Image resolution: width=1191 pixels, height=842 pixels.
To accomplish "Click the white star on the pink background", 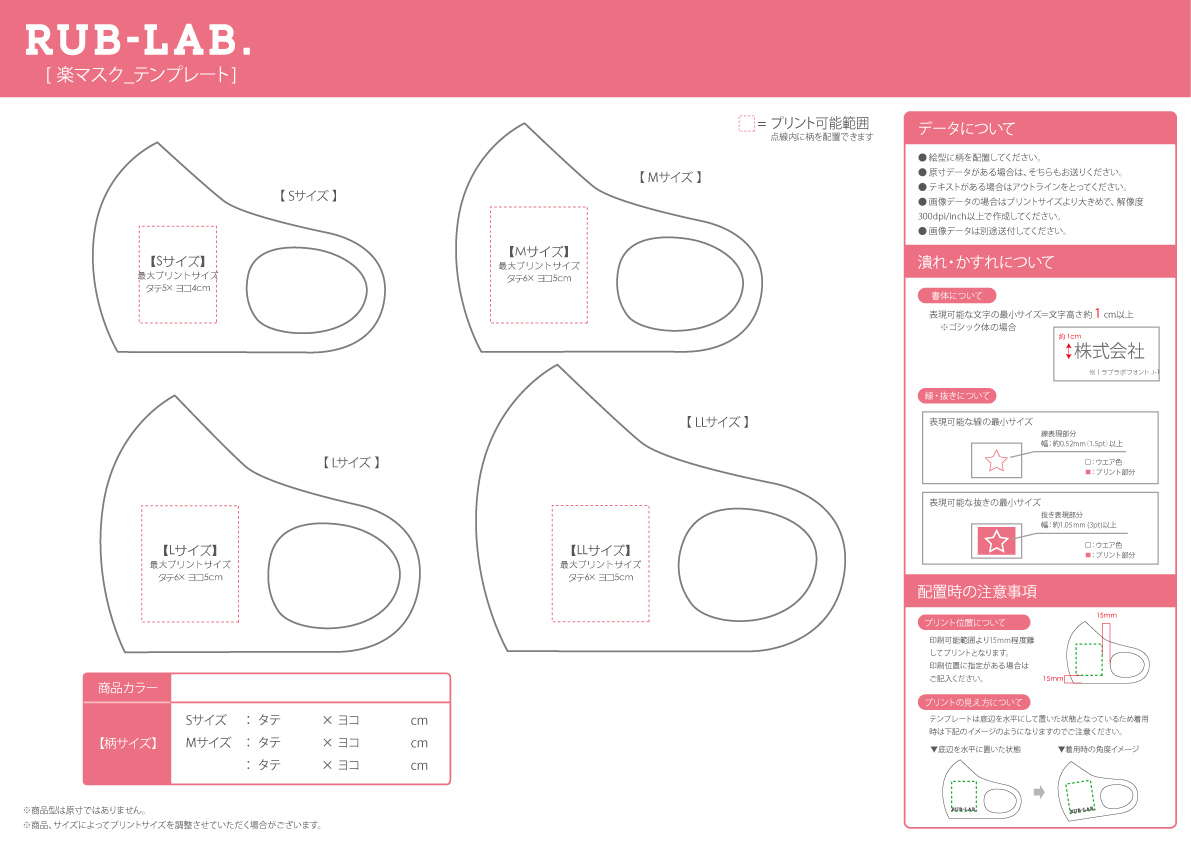I will pyautogui.click(x=996, y=541).
